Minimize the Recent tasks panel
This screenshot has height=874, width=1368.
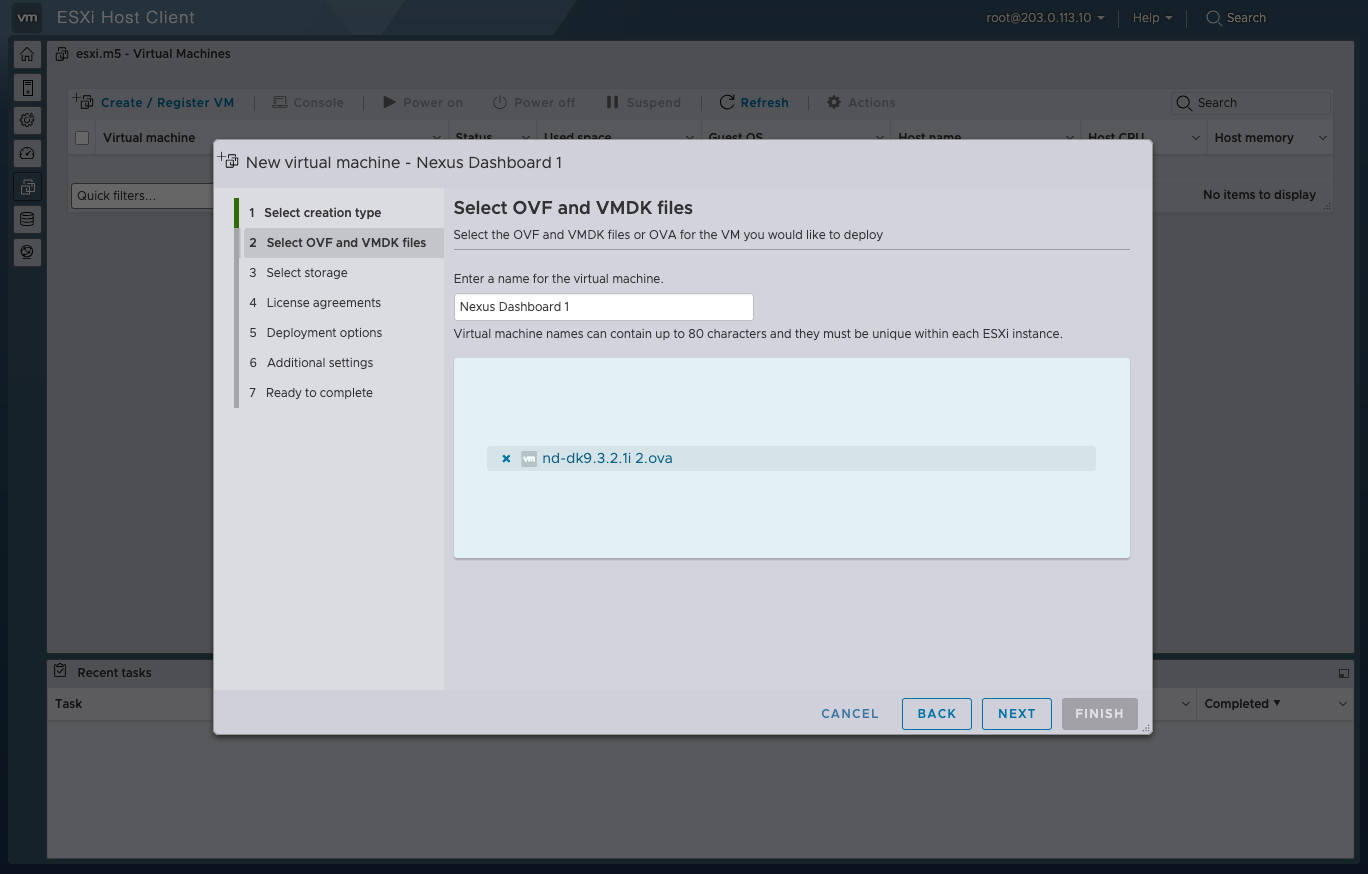tap(1343, 674)
